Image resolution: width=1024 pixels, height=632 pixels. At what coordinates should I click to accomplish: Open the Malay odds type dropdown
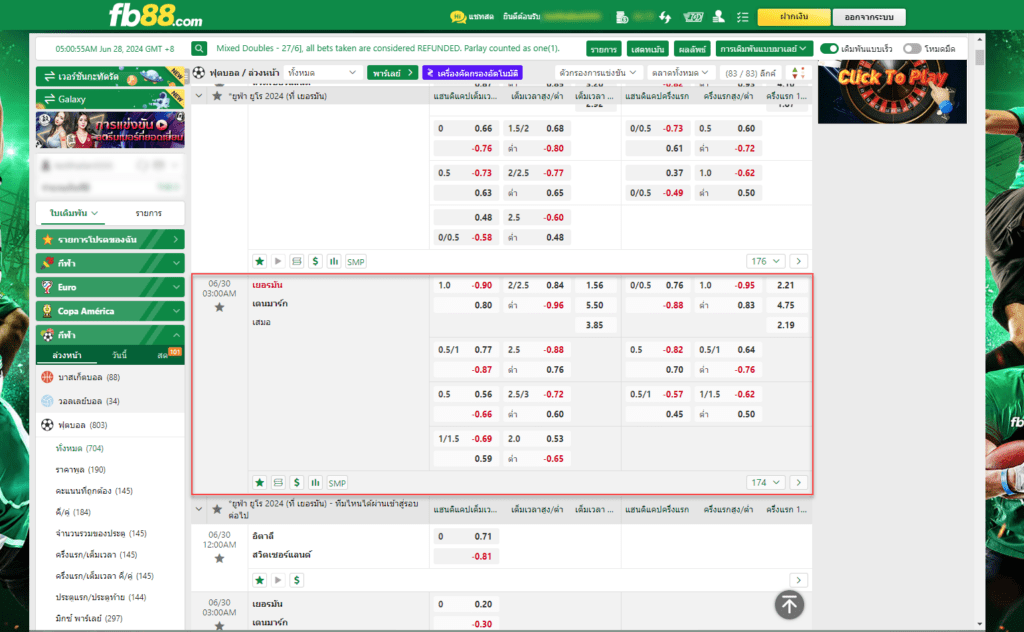(x=763, y=48)
